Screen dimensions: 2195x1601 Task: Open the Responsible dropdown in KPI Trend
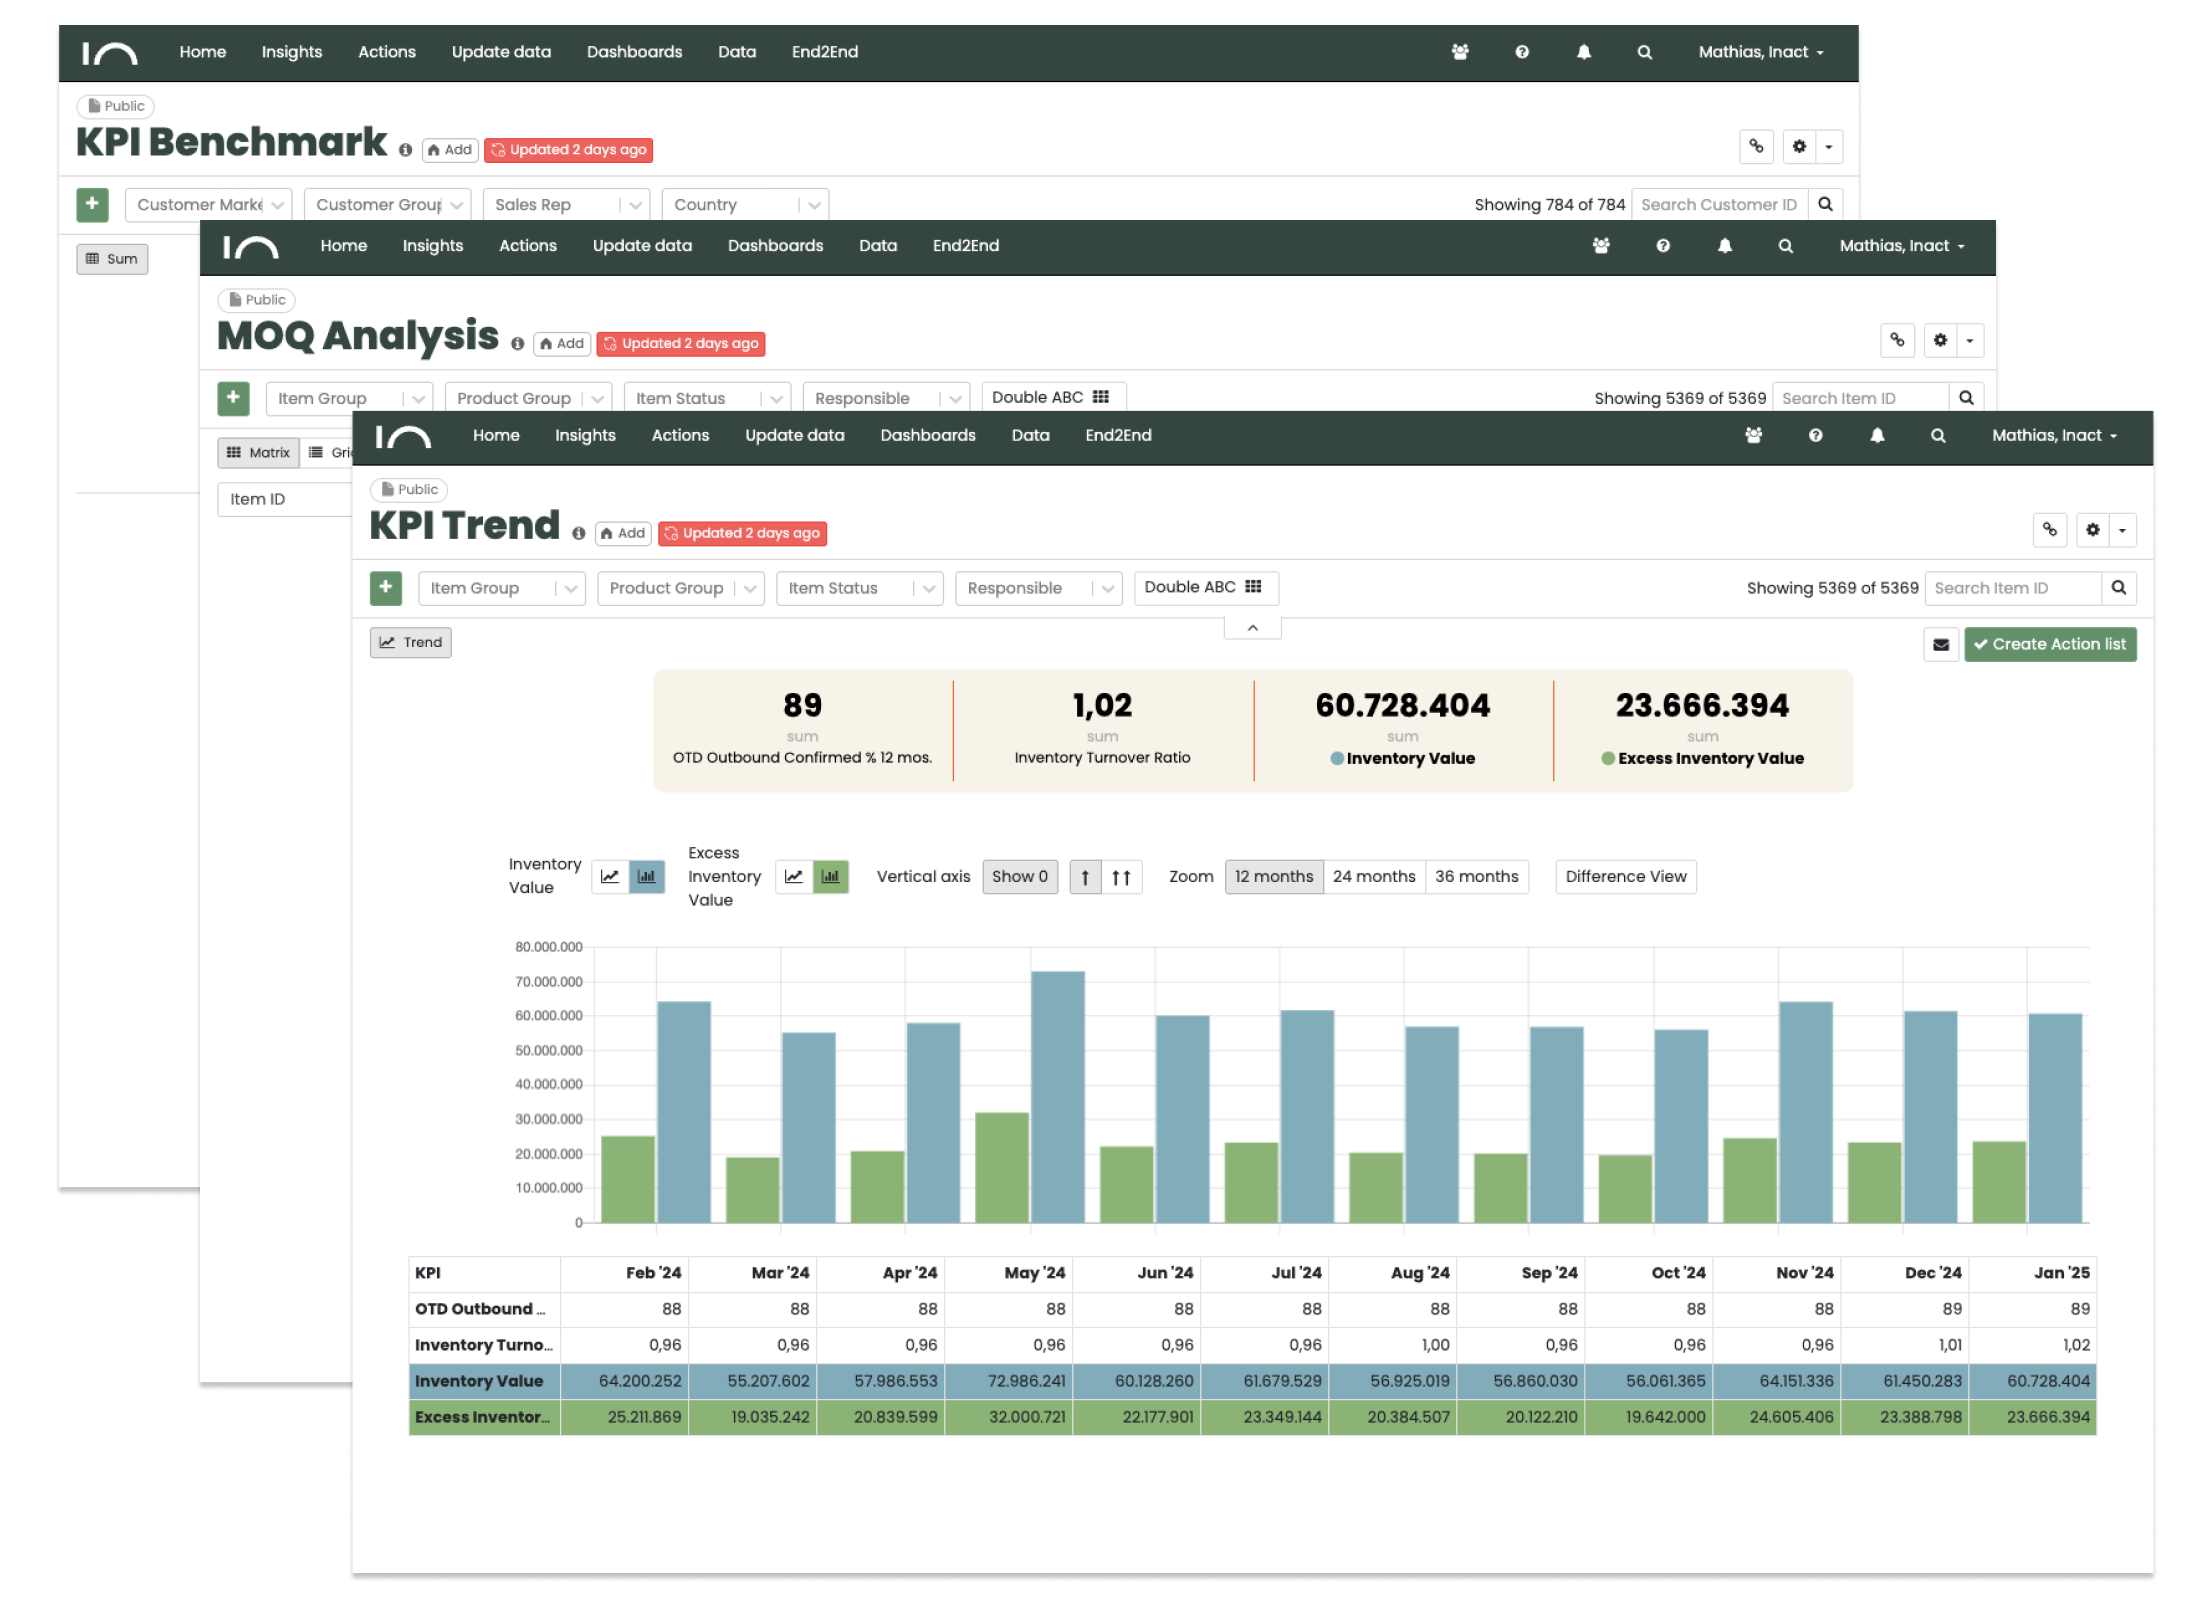1037,589
